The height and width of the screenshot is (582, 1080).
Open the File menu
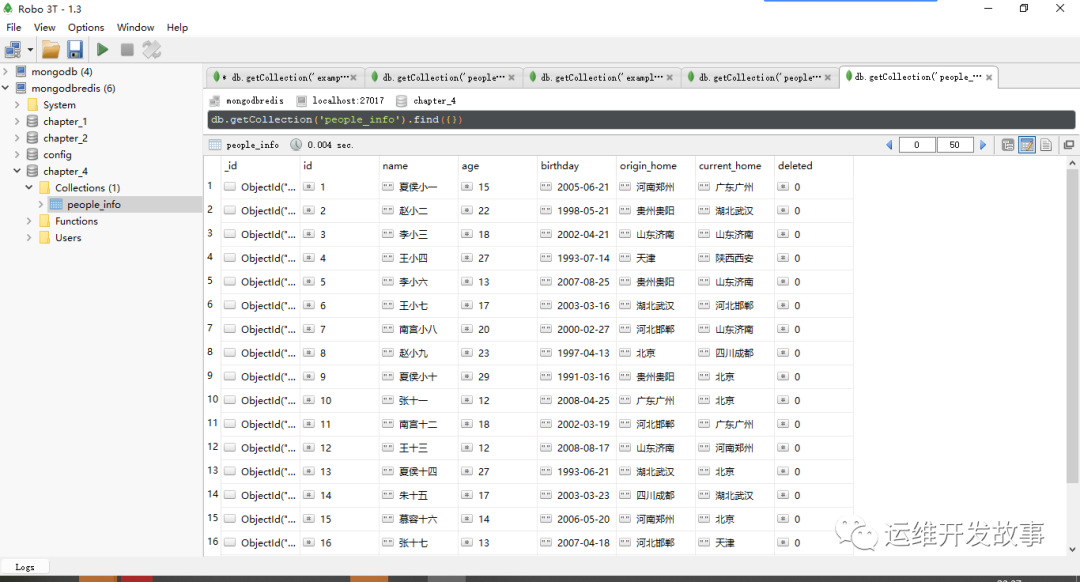(x=14, y=28)
